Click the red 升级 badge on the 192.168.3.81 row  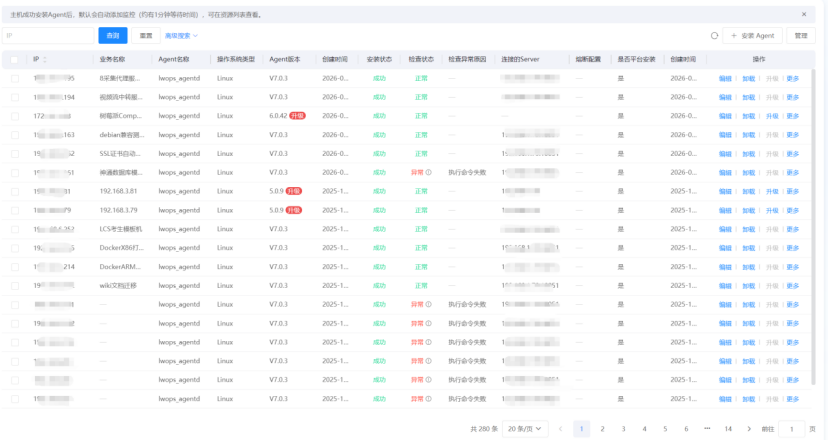tap(293, 191)
